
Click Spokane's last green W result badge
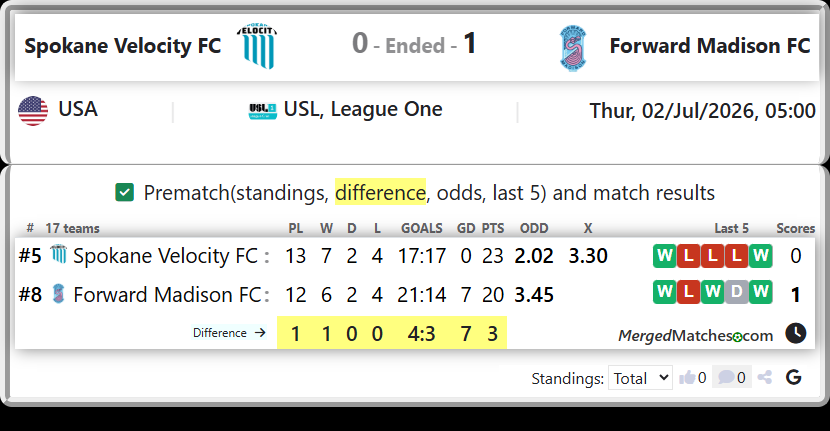point(760,256)
